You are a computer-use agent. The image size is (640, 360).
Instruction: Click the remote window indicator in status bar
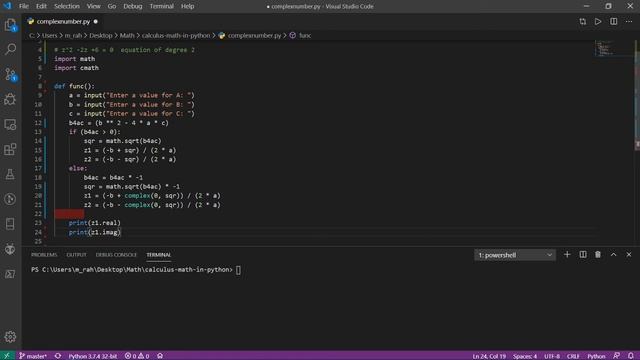(7, 356)
